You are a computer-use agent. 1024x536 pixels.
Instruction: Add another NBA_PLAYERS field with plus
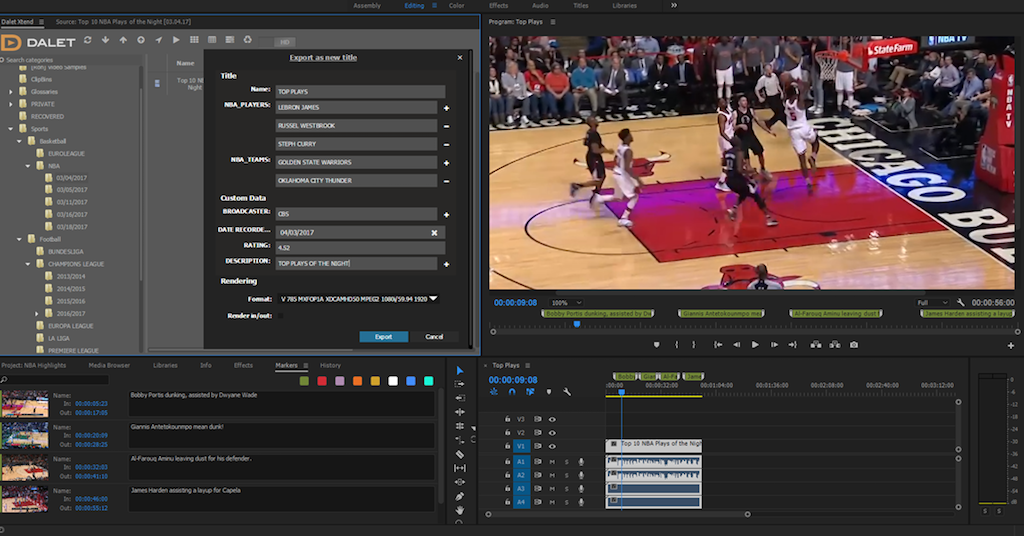(x=447, y=108)
